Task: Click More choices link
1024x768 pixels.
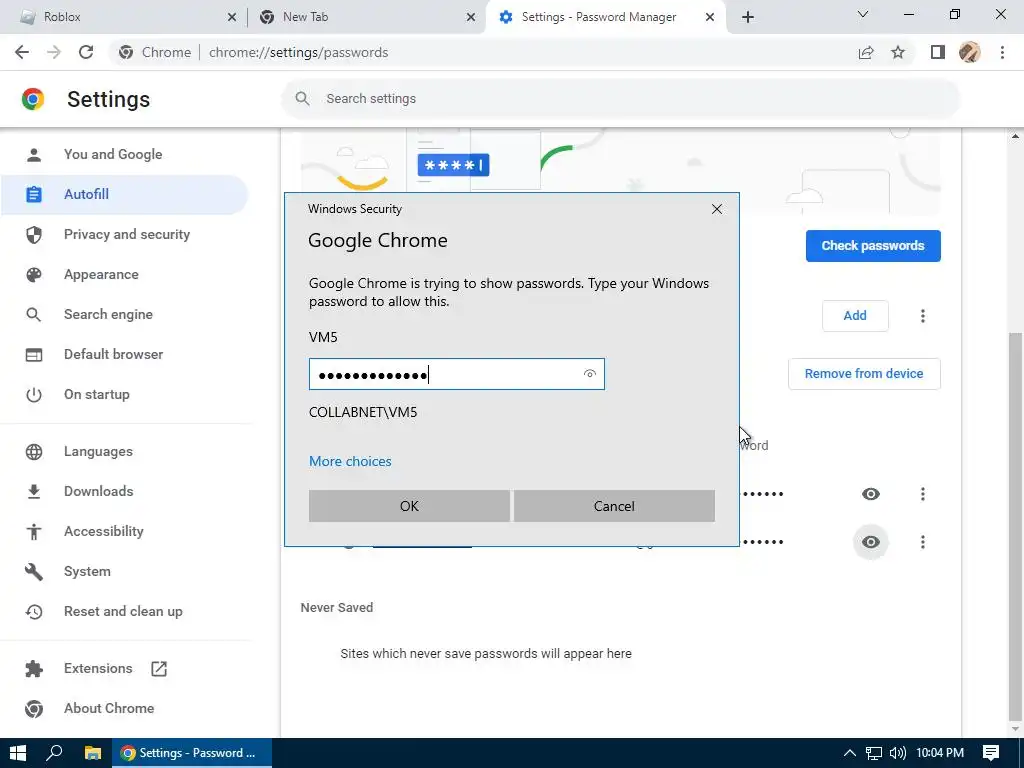Action: (x=350, y=461)
